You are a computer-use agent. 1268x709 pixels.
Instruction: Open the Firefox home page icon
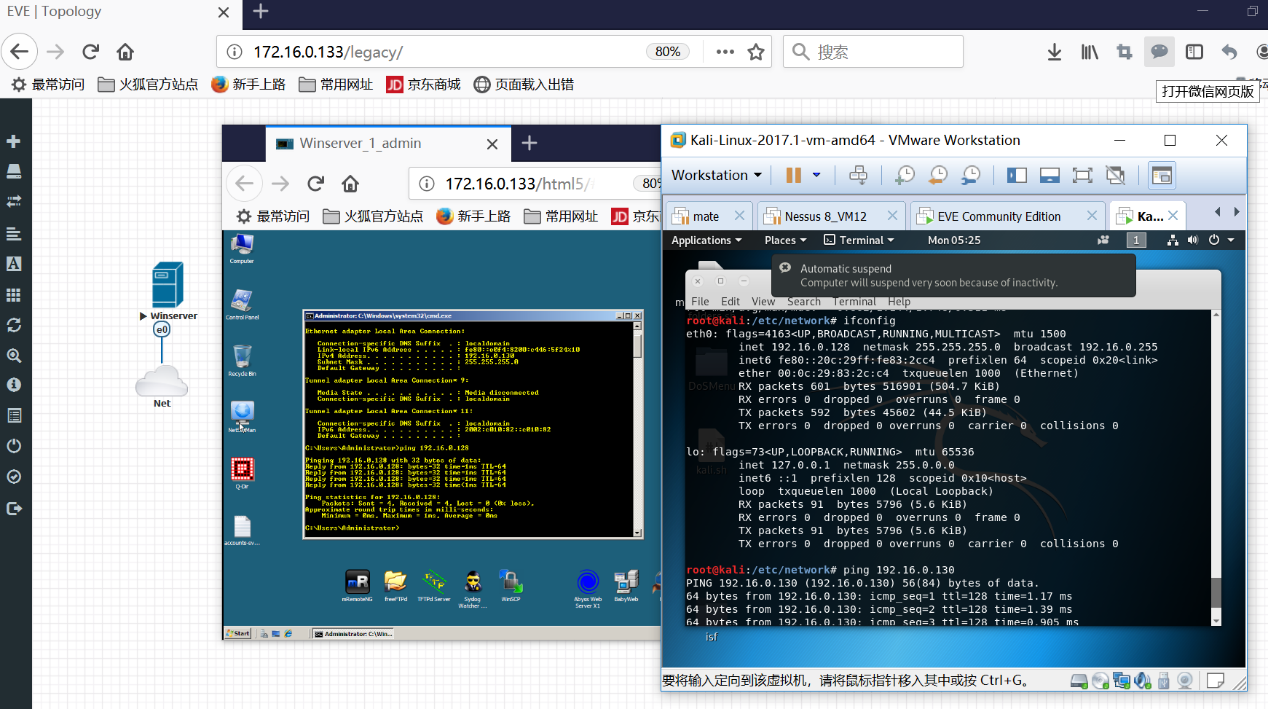pyautogui.click(x=125, y=52)
